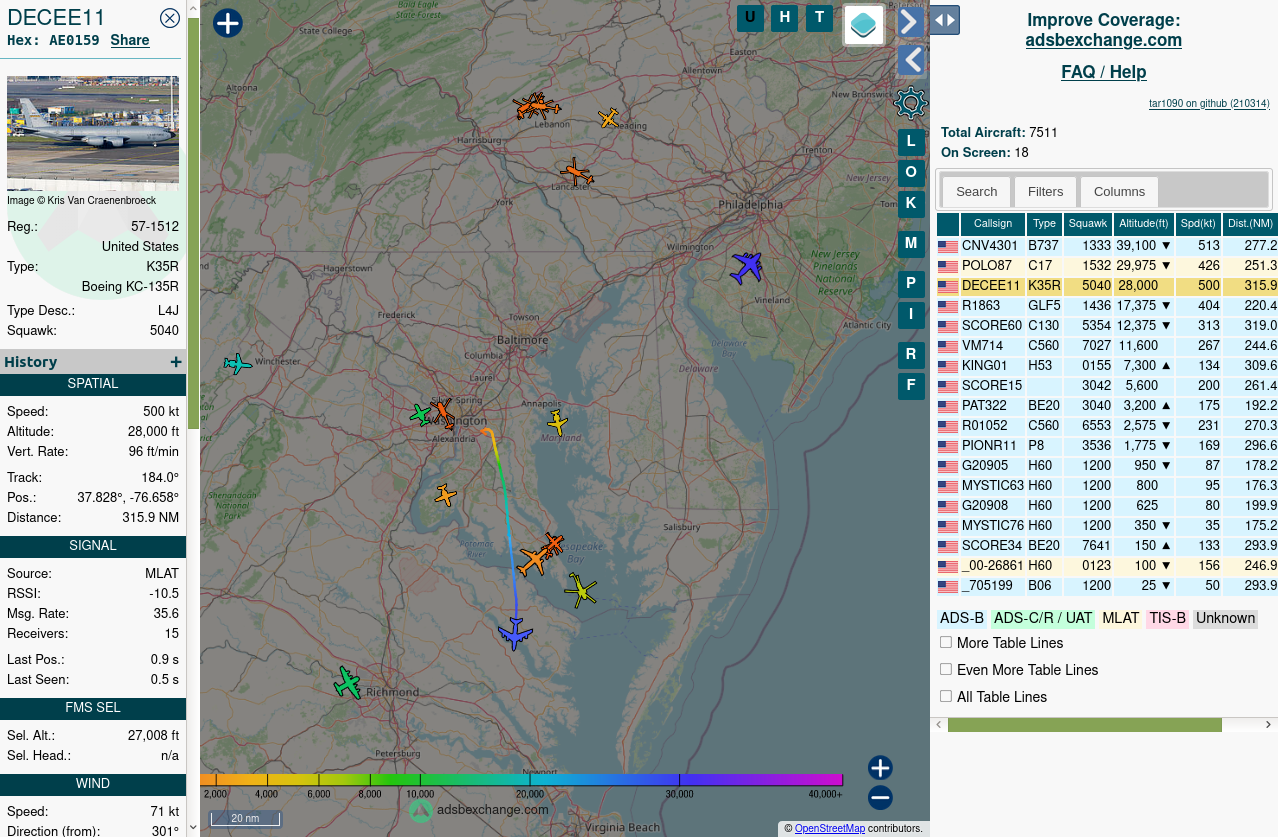The height and width of the screenshot is (837, 1278).
Task: Click the right chevron sidebar button
Action: point(910,22)
